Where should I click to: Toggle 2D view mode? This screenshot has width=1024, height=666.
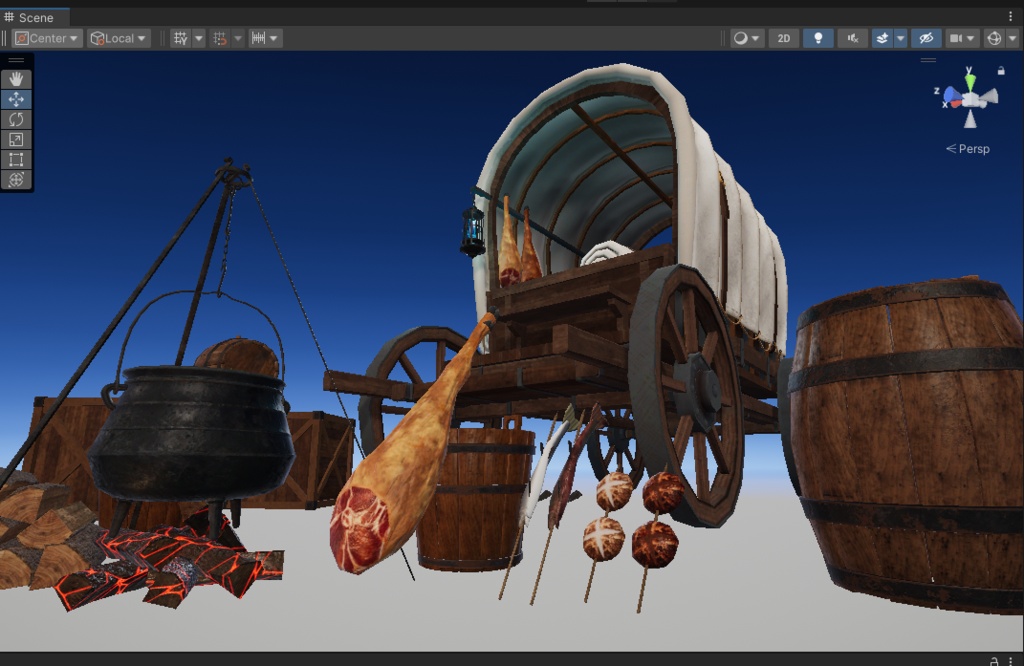pos(784,39)
